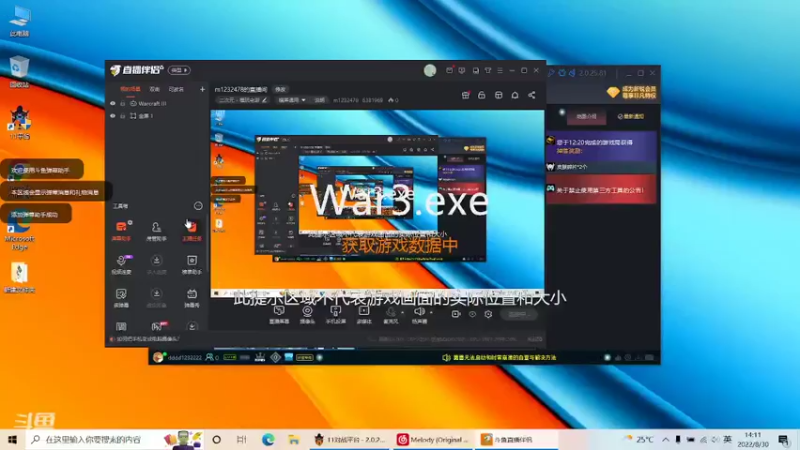Open the gift box icon above the preview
Viewport: 800px width, 450px height.
(465, 95)
